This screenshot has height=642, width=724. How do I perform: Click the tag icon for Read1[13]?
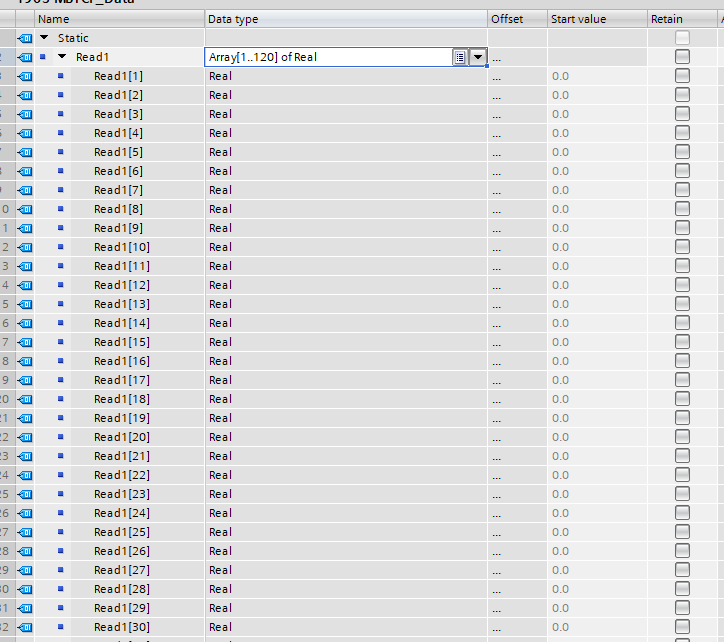(25, 304)
